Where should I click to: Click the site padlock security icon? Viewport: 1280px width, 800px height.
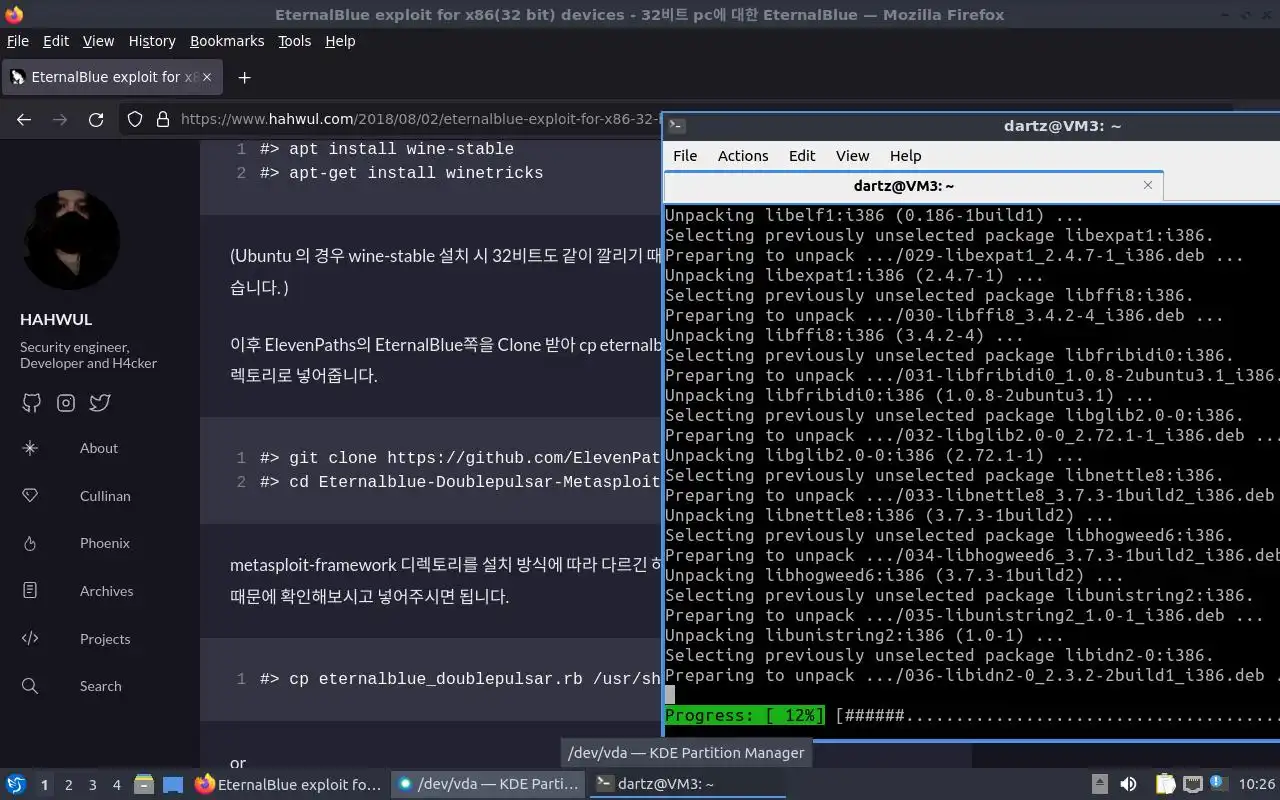pos(163,119)
